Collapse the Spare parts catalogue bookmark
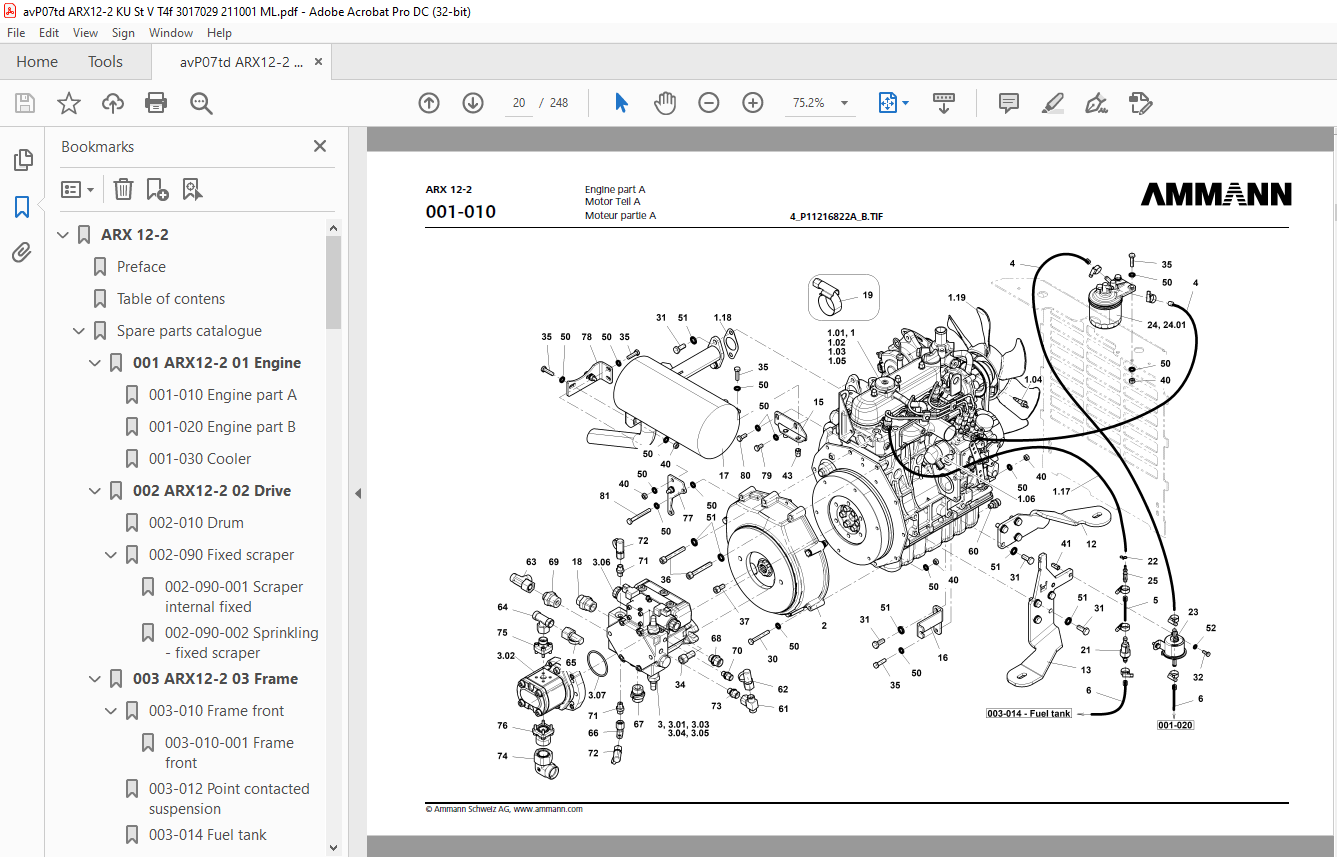The image size is (1337, 857). [80, 331]
